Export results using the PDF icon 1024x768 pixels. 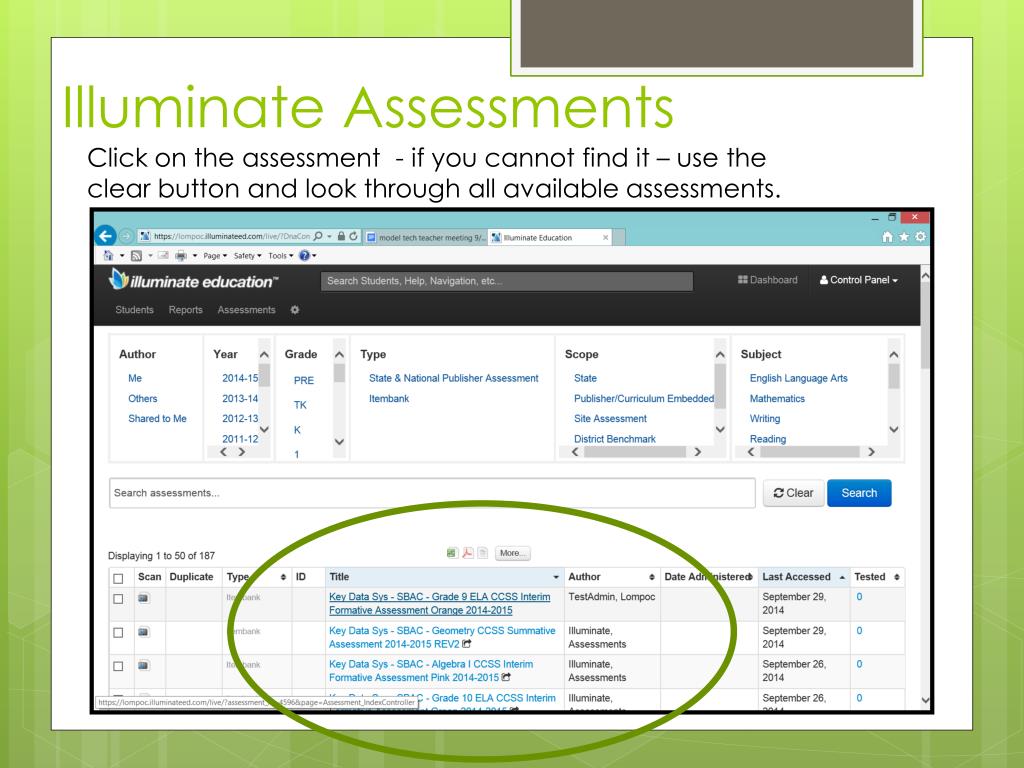468,553
